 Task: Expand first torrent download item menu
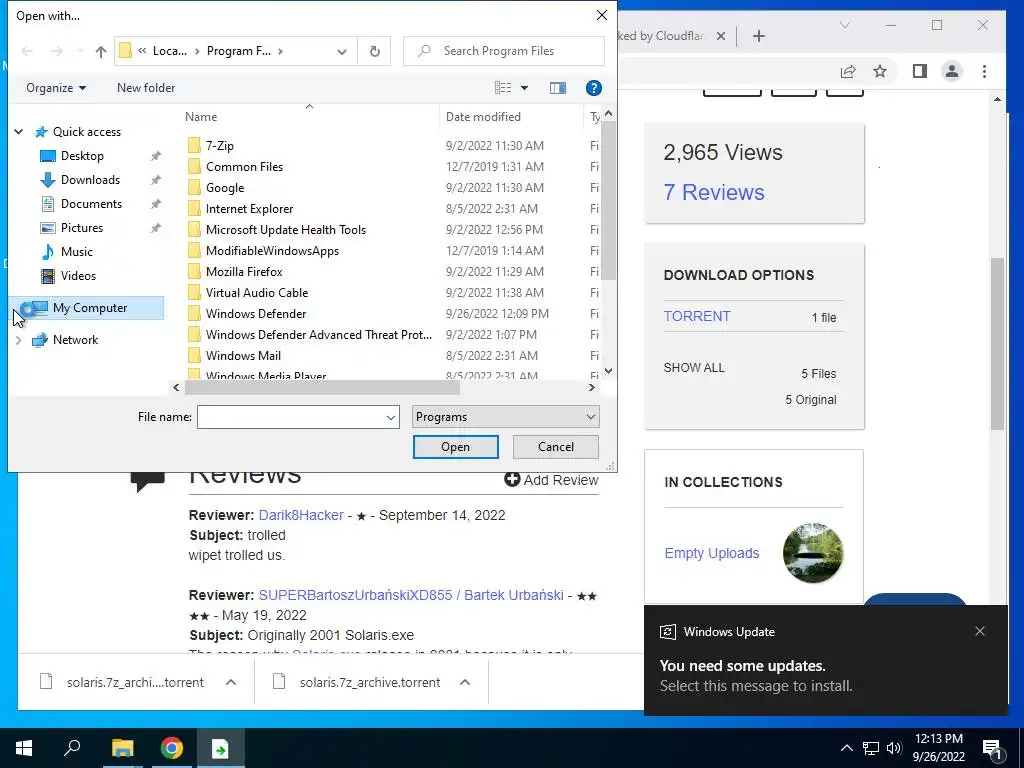click(231, 682)
